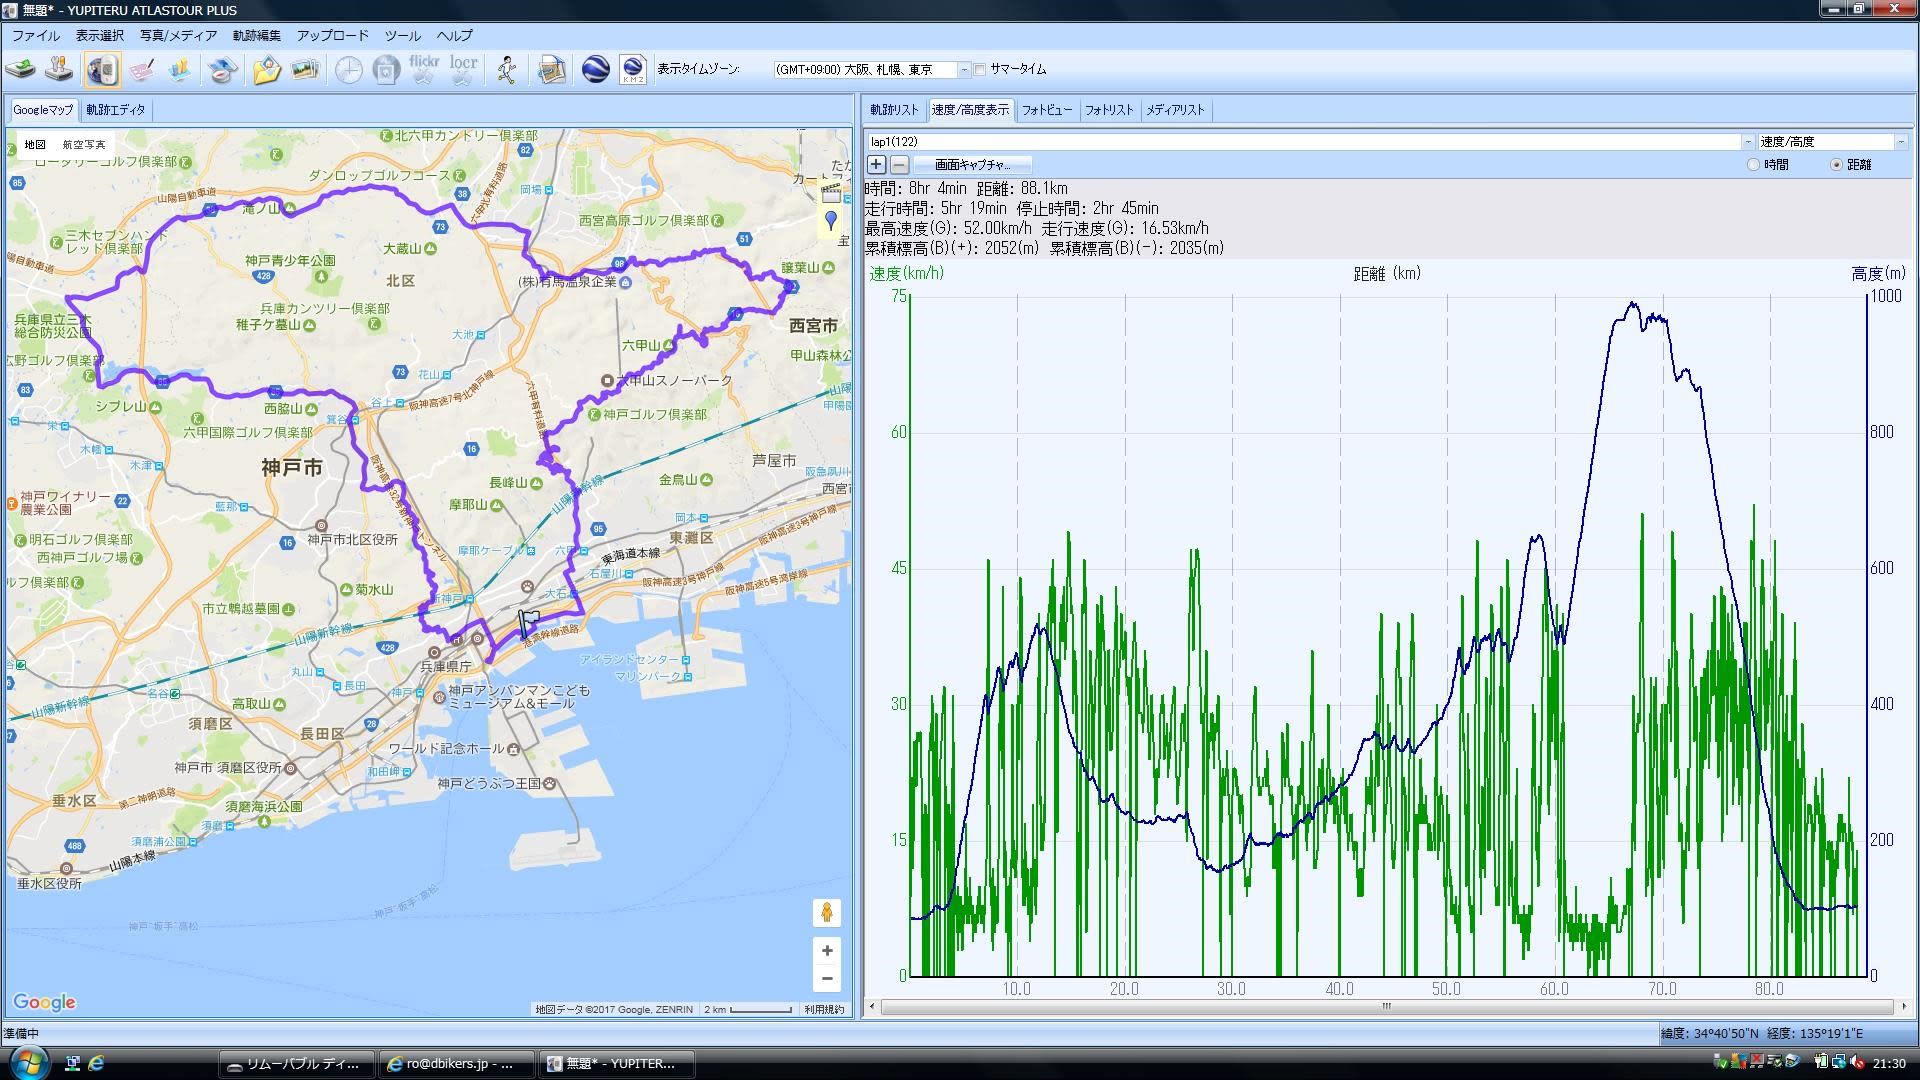Open the 写真/メディア menu

click(x=178, y=35)
